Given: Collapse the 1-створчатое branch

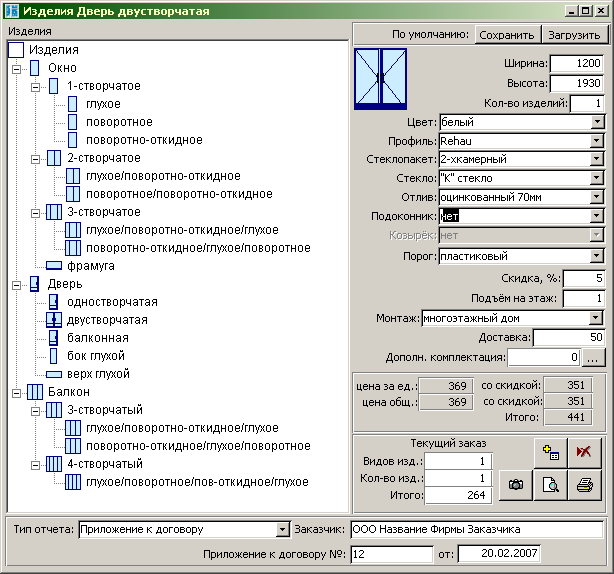Looking at the screenshot, I should click(x=35, y=87).
